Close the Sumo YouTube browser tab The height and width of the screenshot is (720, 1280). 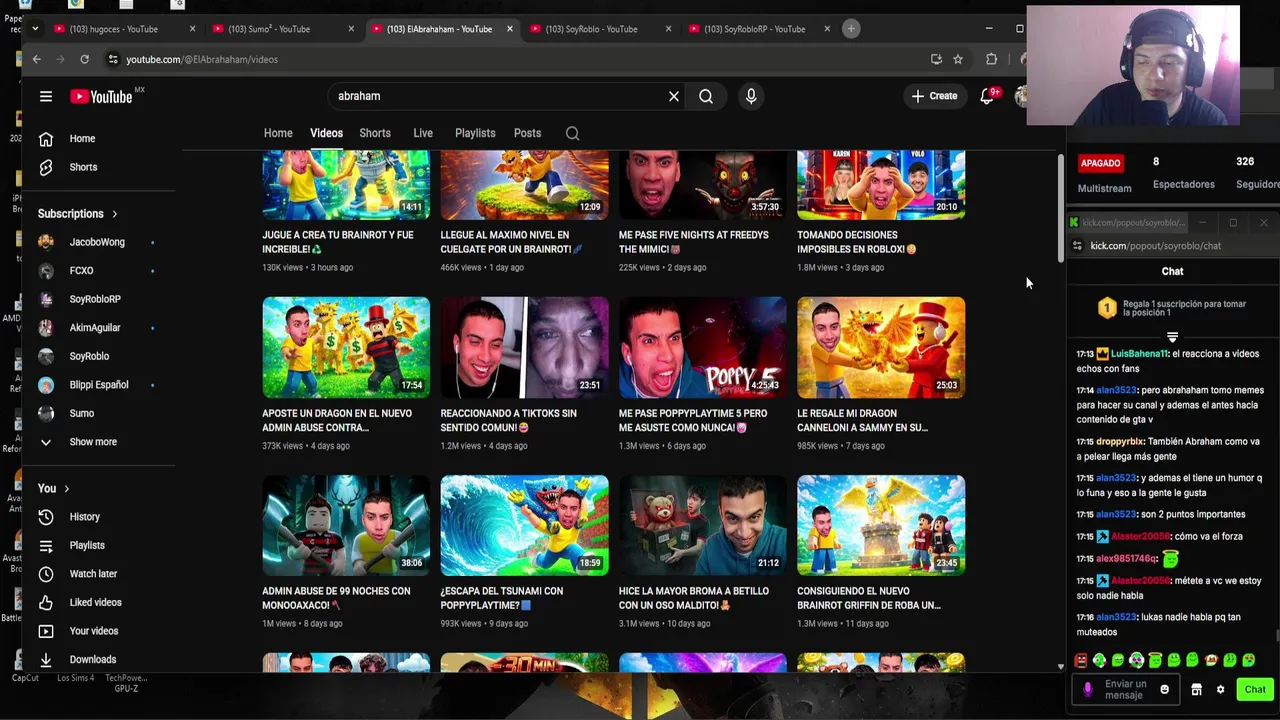tap(351, 29)
